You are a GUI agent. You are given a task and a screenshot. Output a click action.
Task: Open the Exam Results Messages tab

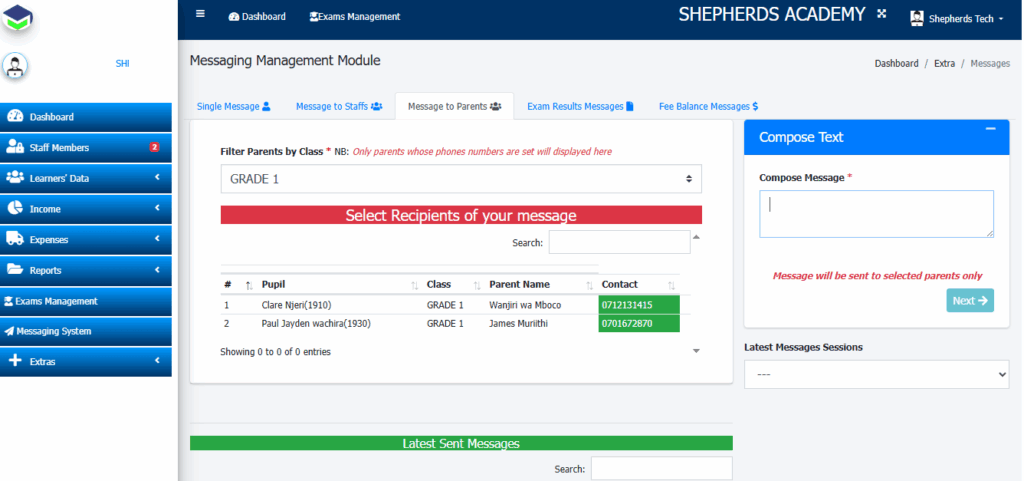[581, 106]
